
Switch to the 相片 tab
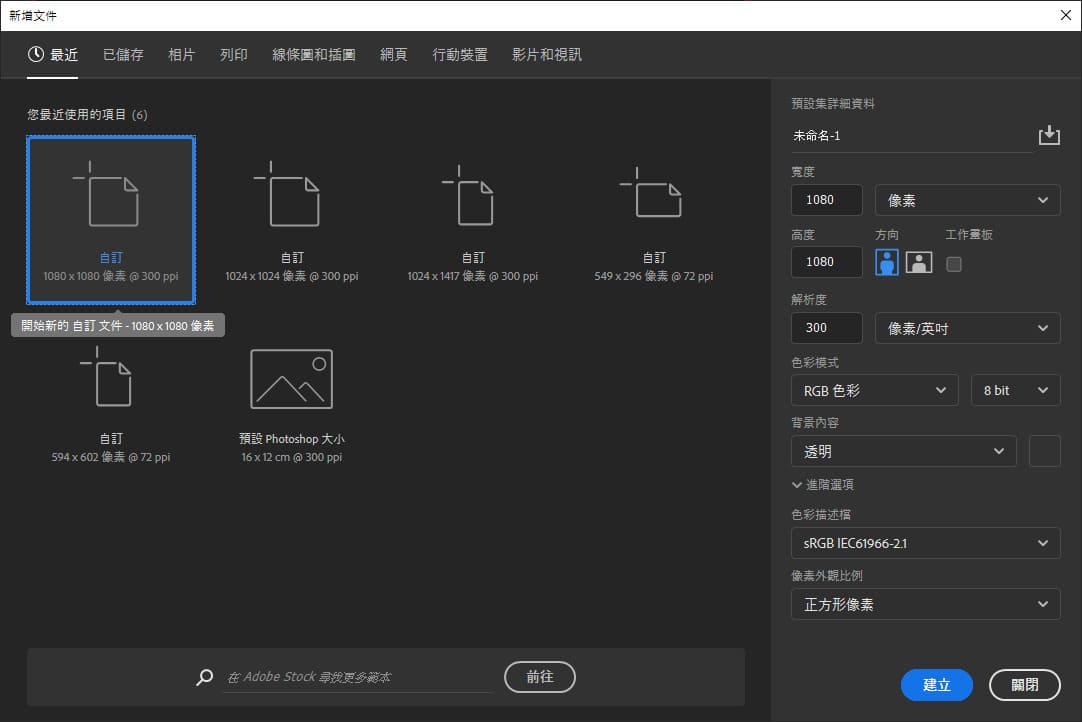[182, 55]
